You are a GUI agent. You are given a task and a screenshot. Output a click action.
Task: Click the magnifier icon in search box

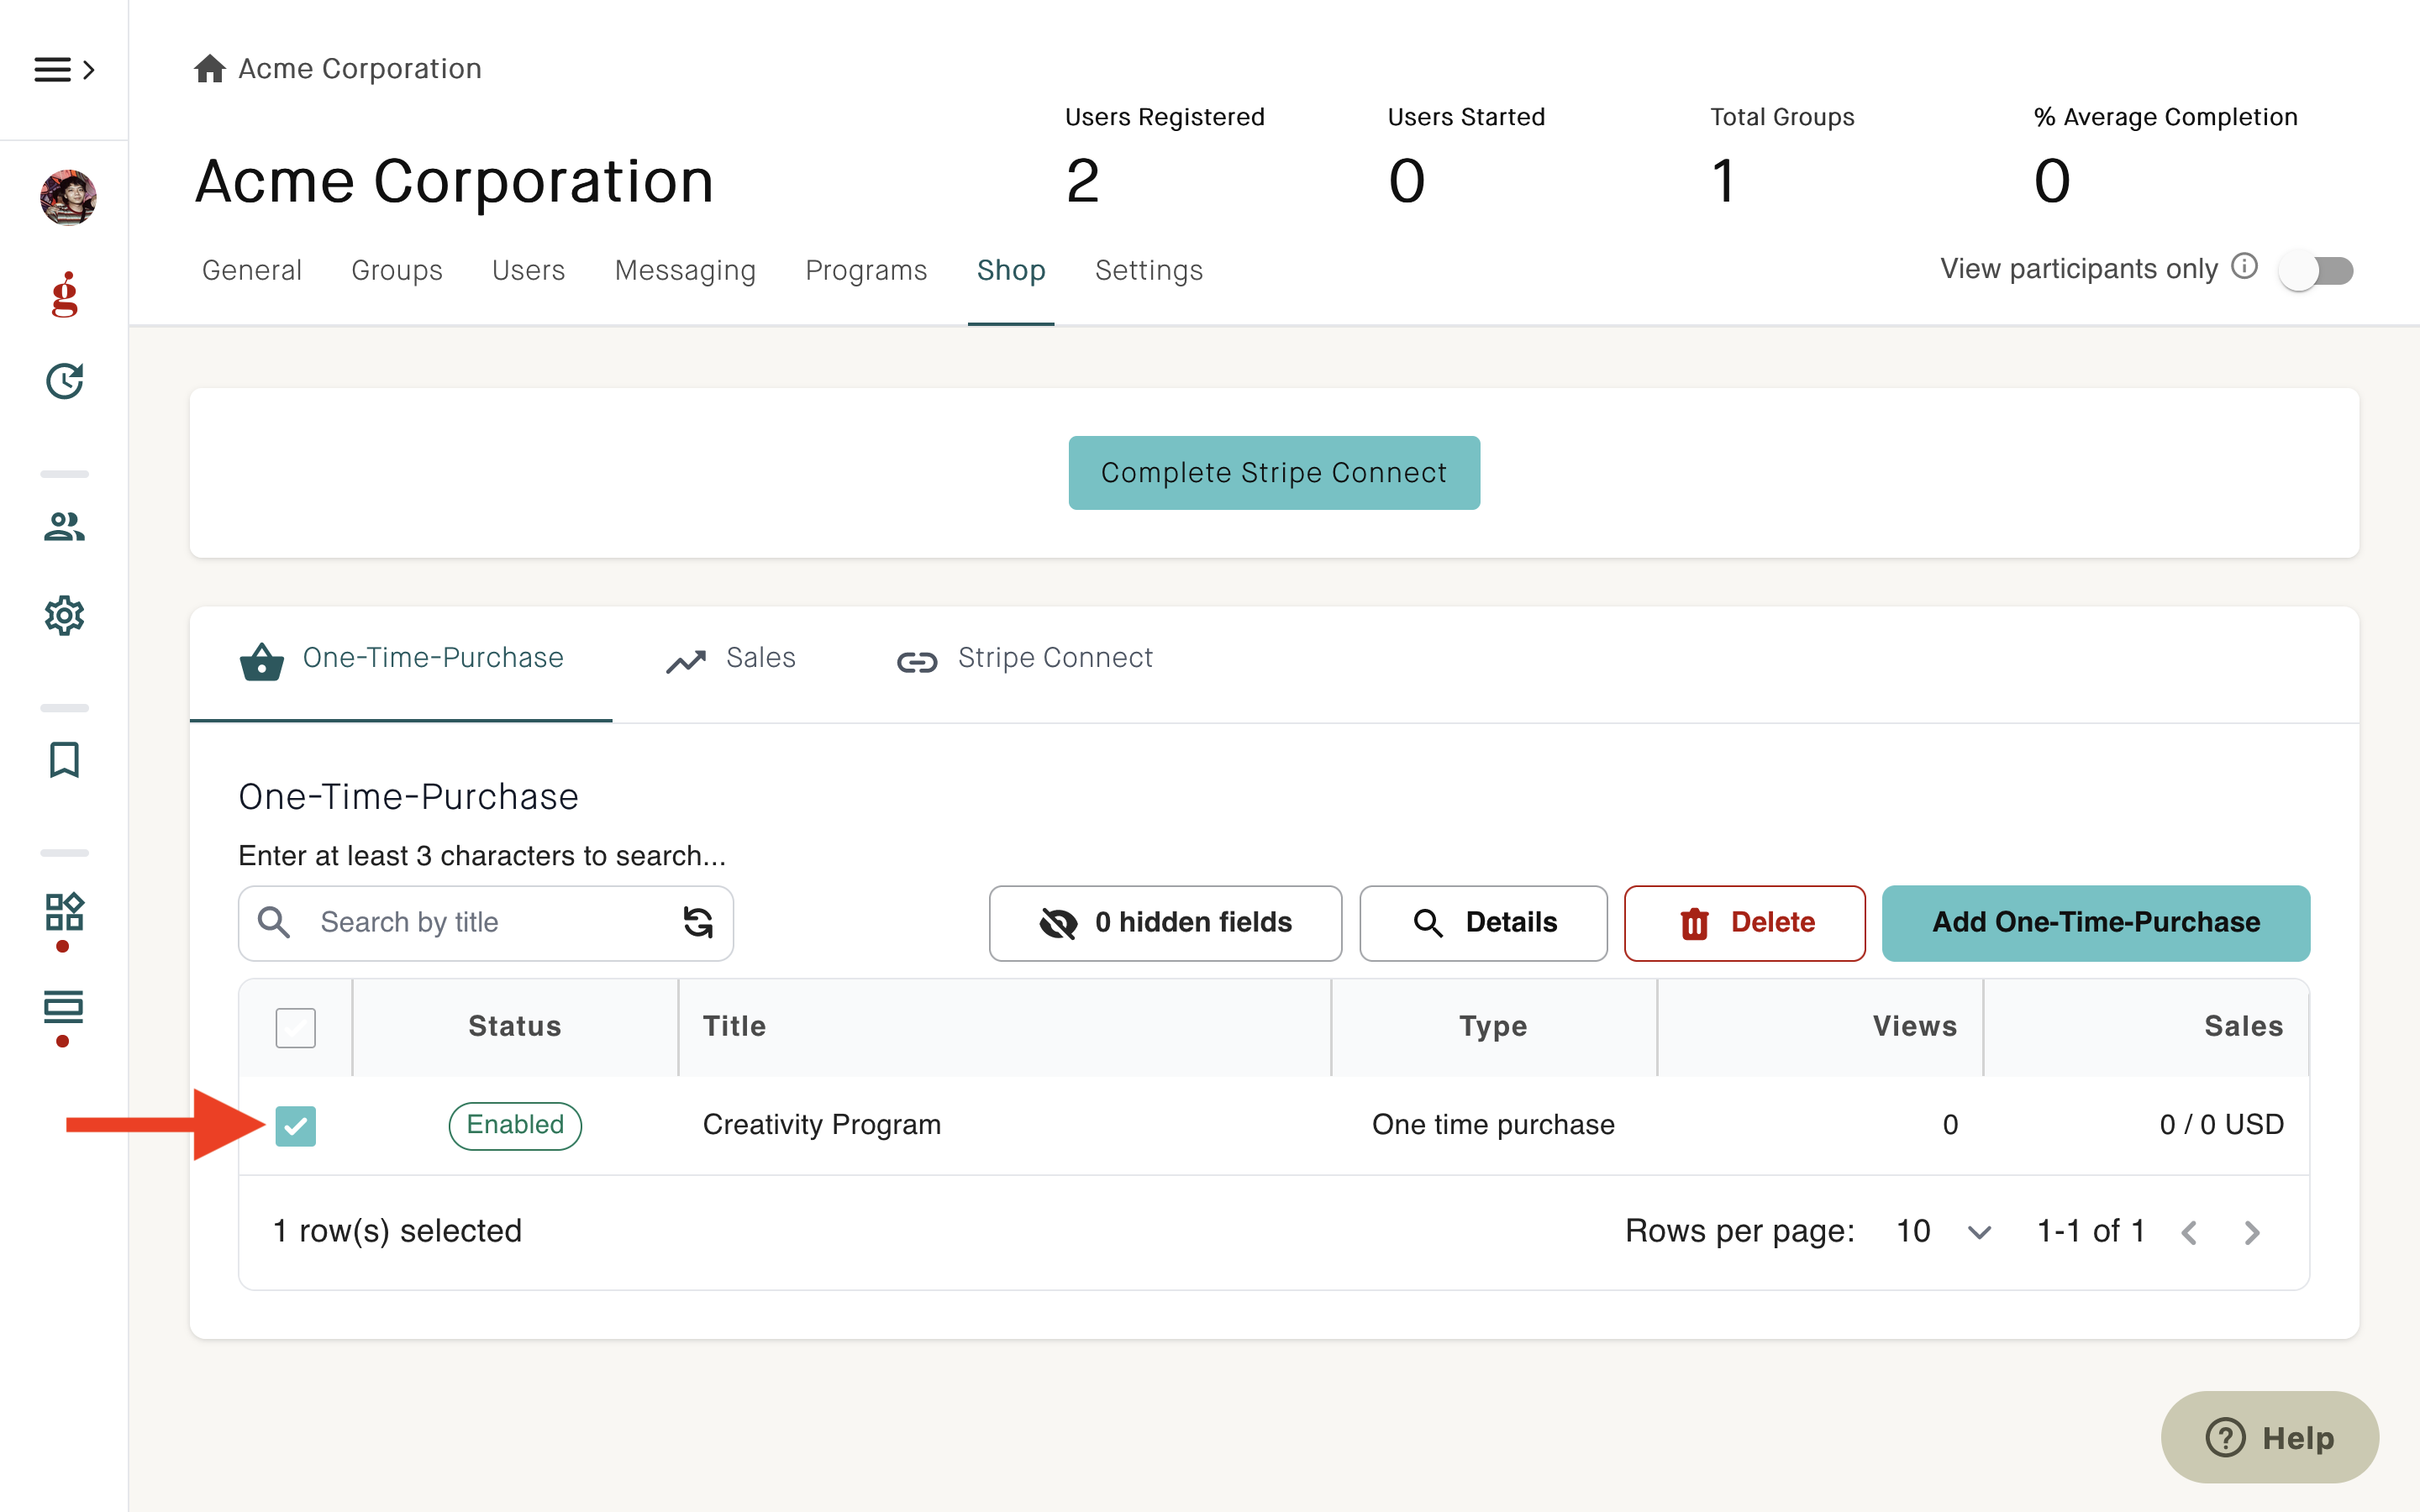[274, 922]
